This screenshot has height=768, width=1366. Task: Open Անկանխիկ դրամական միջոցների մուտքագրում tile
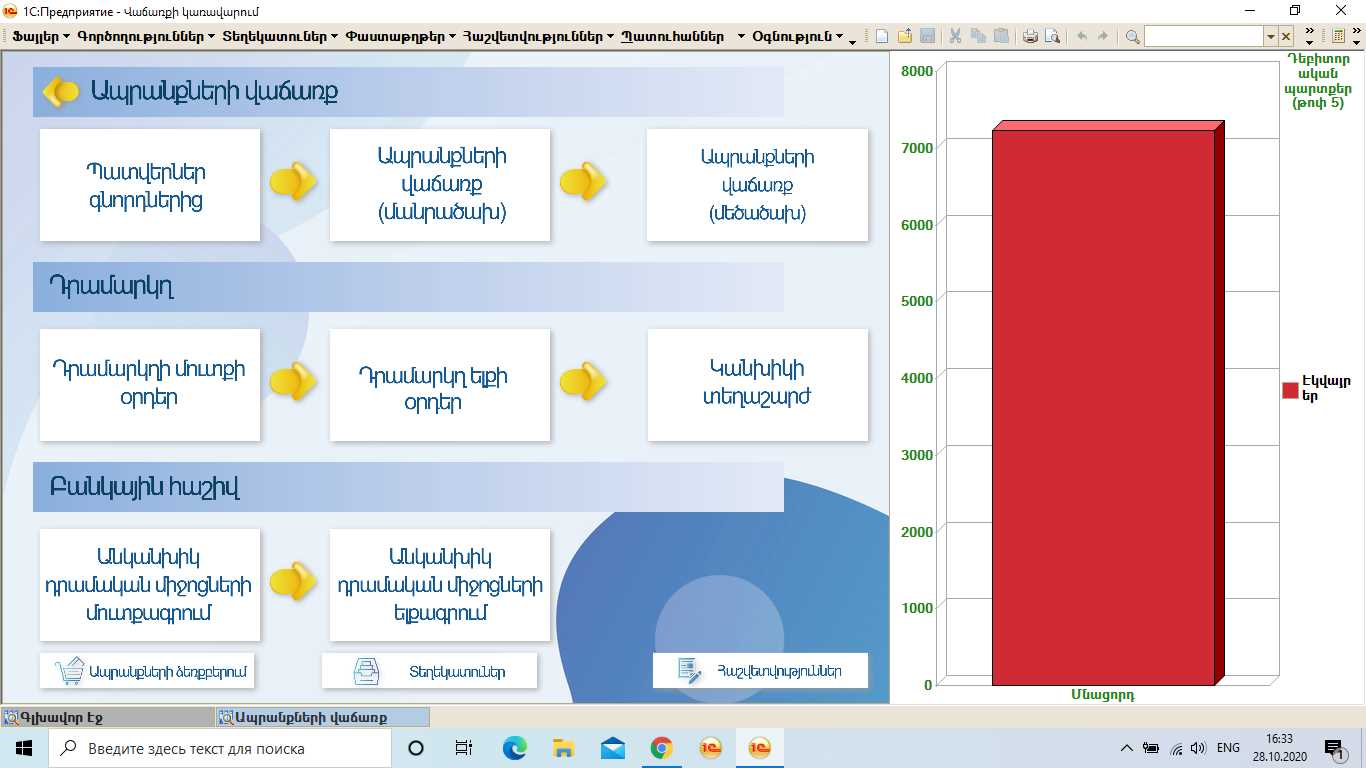pos(150,585)
